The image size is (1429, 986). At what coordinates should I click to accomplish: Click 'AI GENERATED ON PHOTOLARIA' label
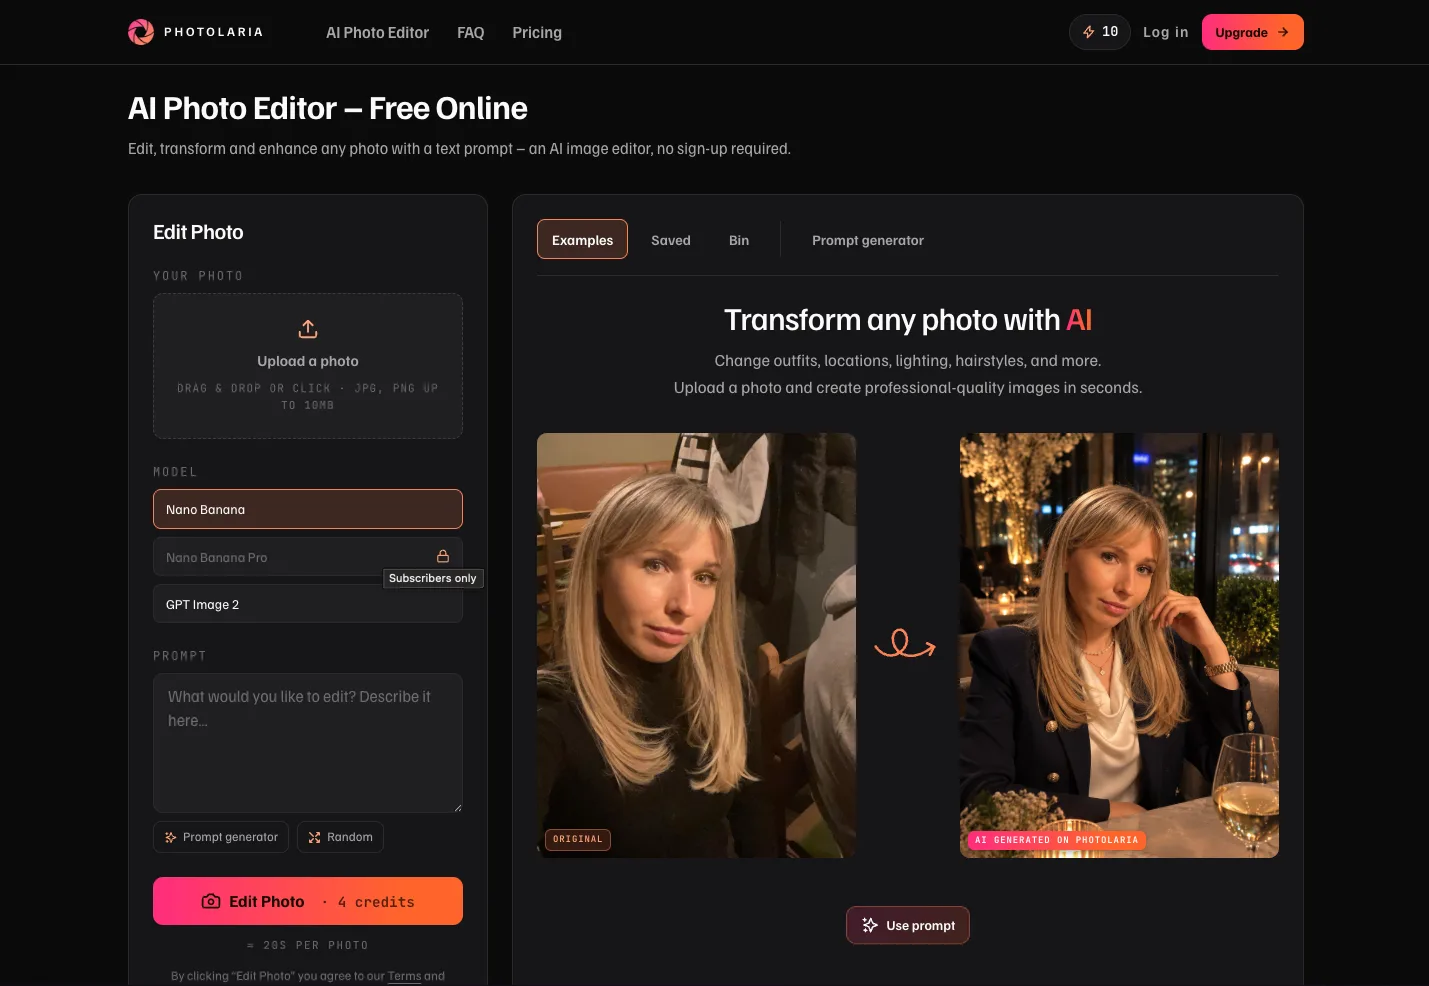(x=1056, y=840)
